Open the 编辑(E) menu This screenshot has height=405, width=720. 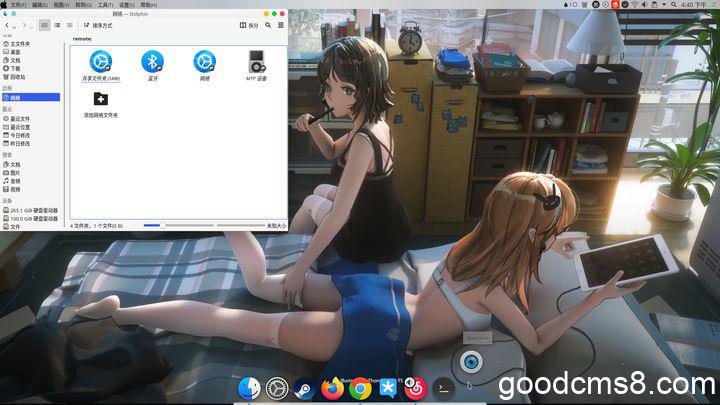(40, 5)
